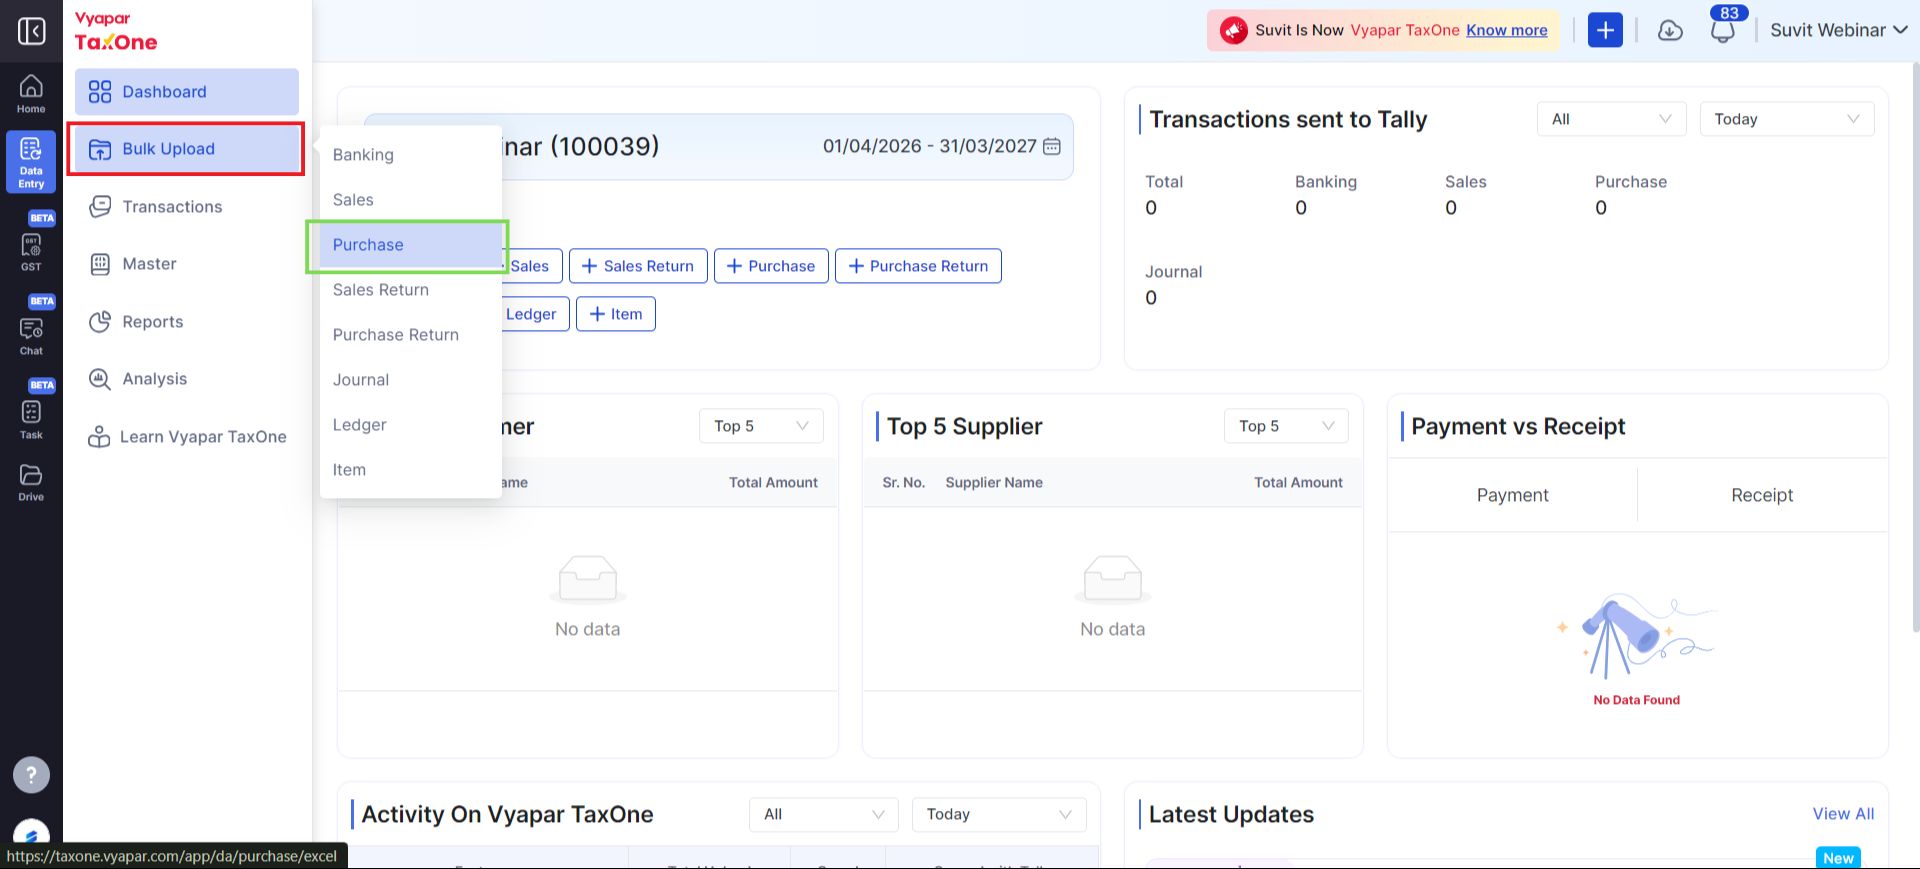Image resolution: width=1920 pixels, height=869 pixels.
Task: Open notifications bell with 83 badge
Action: 1722,31
